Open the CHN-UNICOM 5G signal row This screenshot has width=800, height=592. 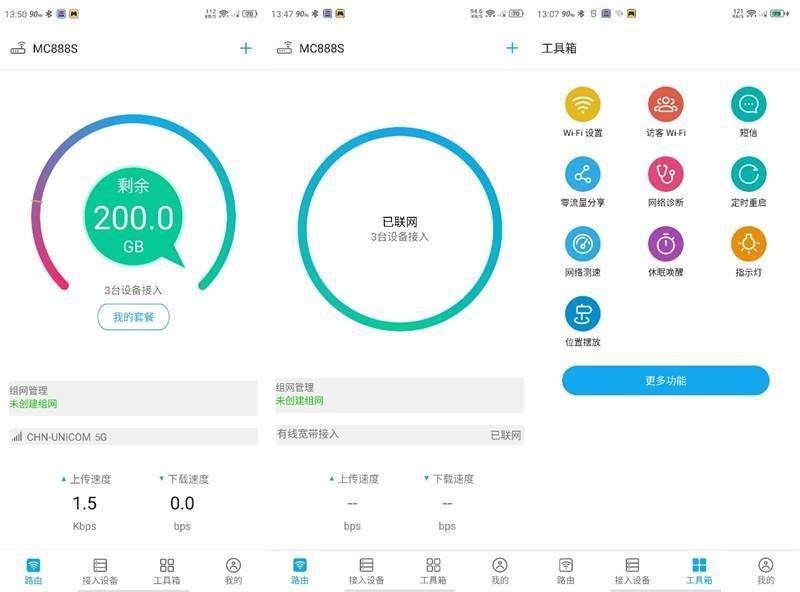click(133, 437)
